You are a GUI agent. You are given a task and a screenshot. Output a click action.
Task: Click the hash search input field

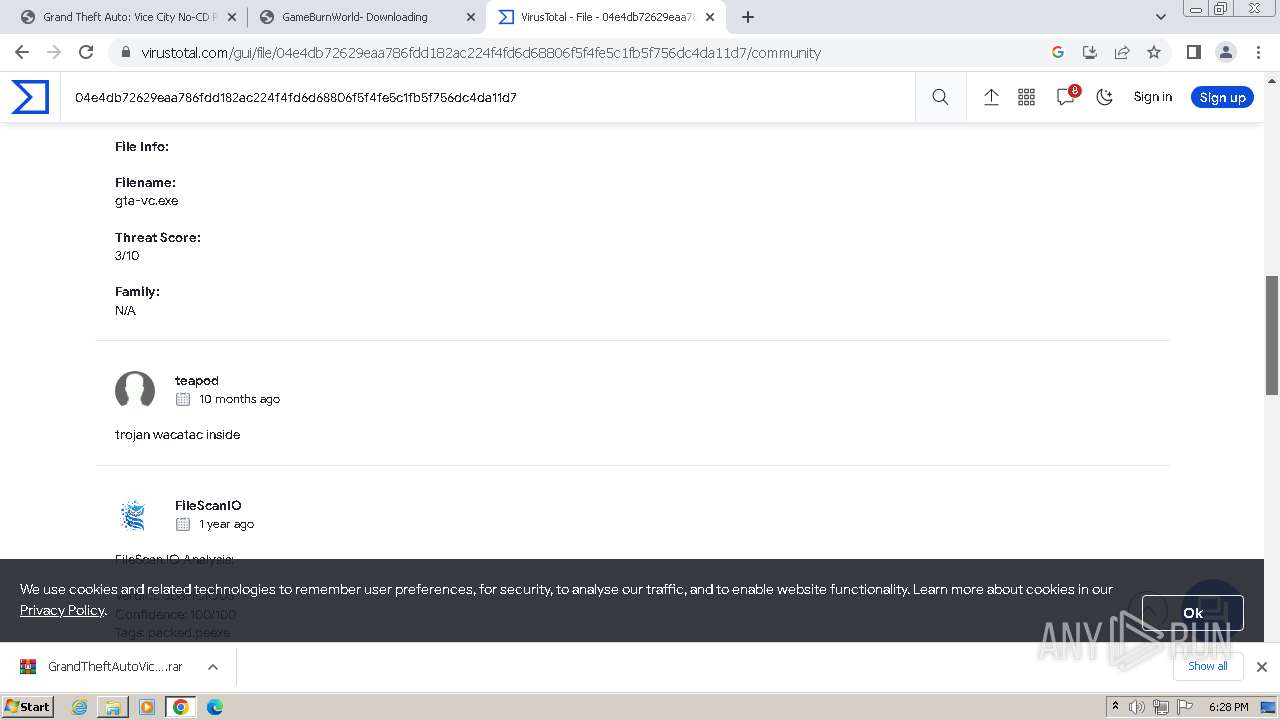(487, 97)
